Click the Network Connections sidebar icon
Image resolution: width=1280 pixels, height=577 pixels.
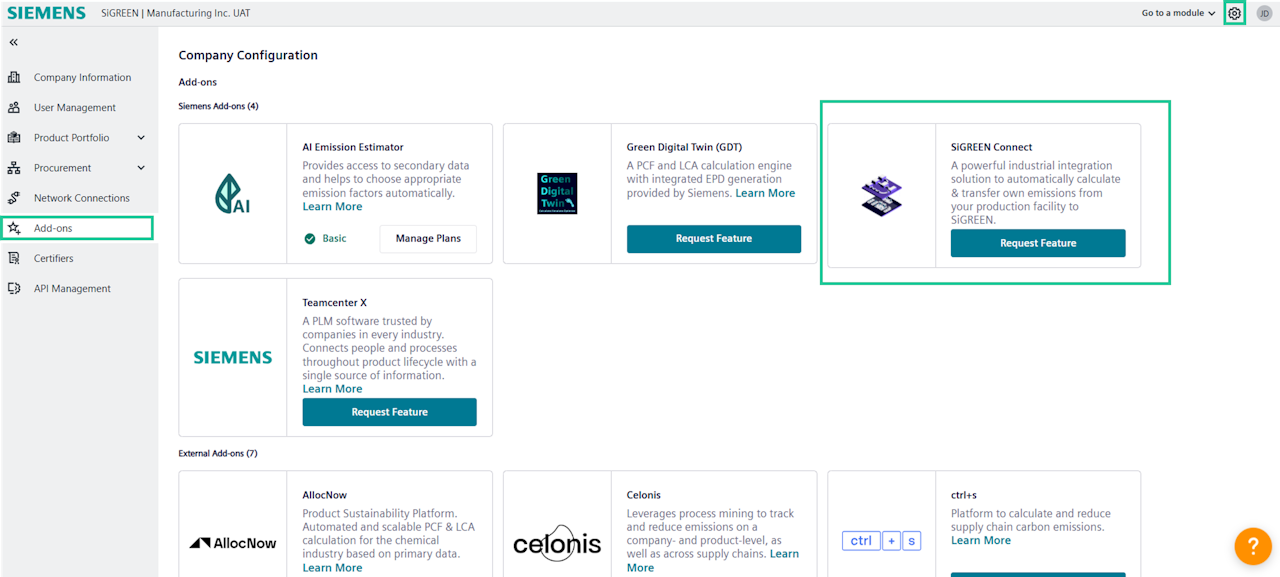click(14, 198)
